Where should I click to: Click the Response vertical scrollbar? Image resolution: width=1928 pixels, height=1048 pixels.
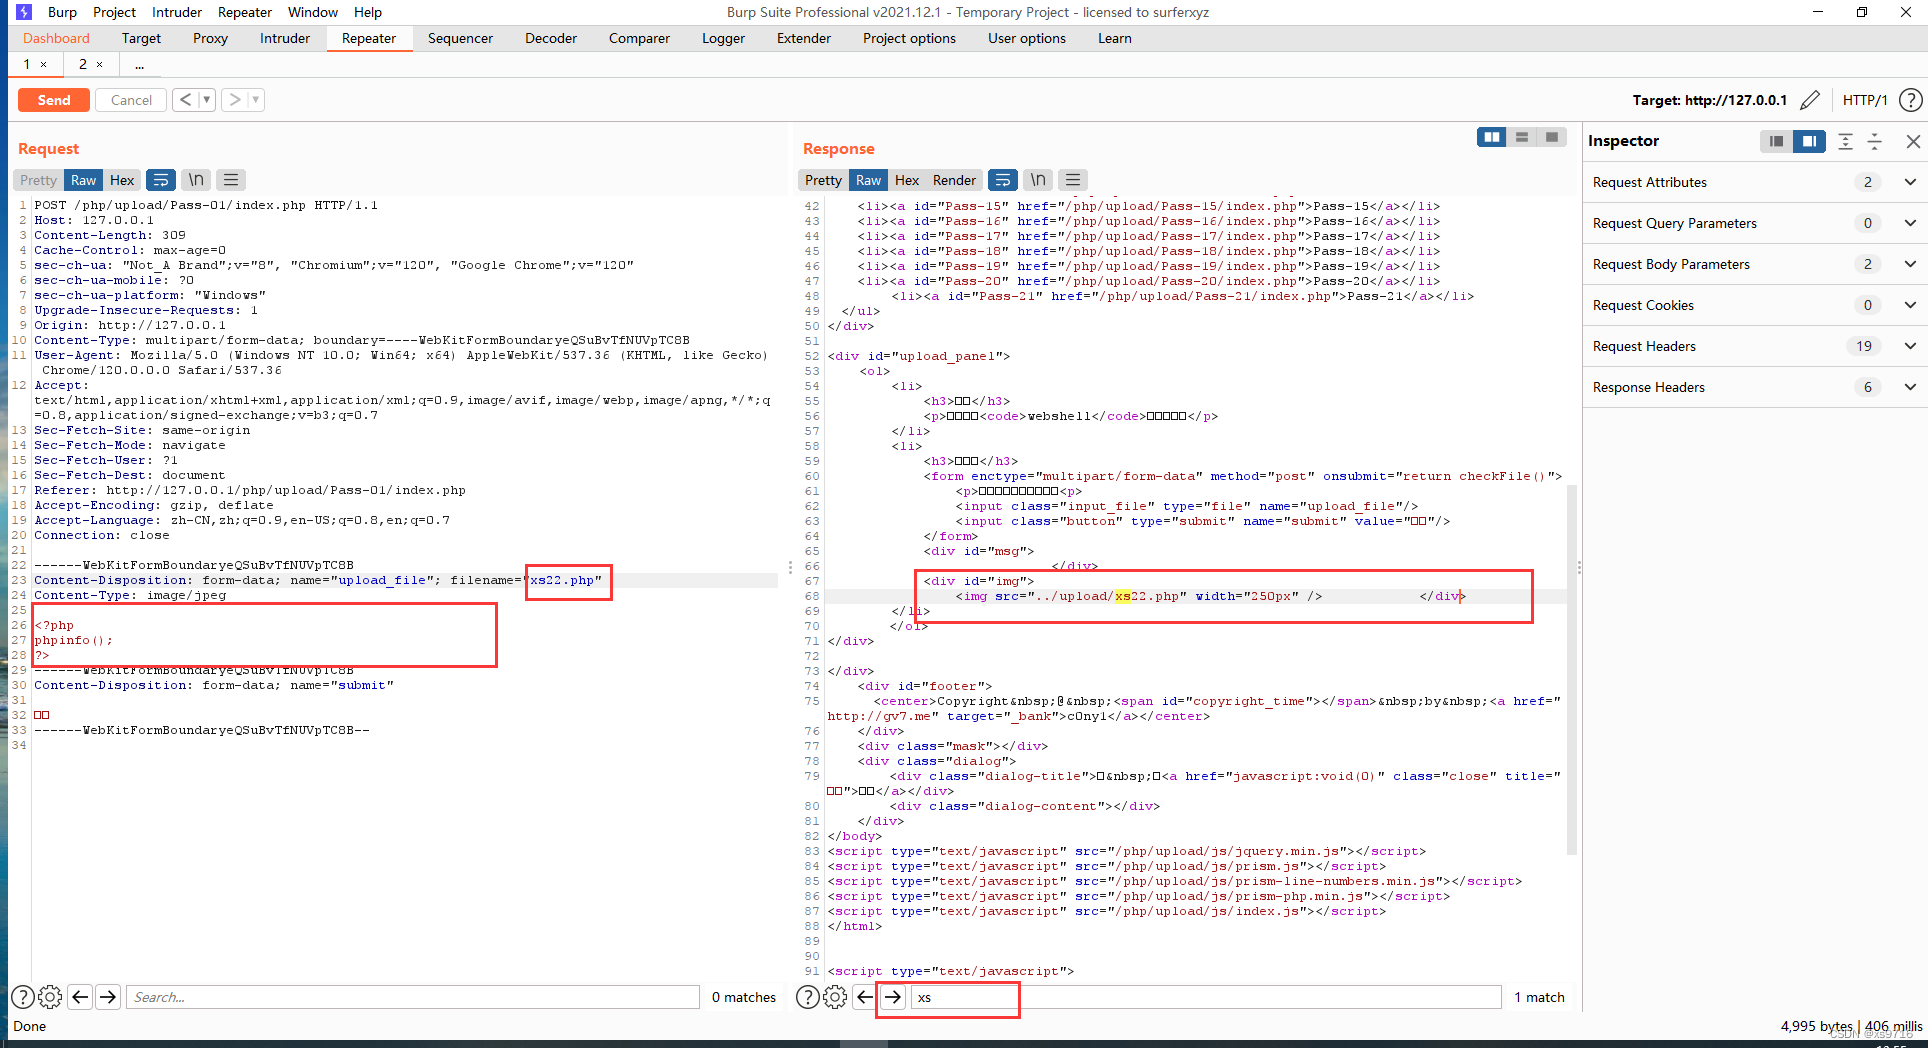click(1572, 670)
